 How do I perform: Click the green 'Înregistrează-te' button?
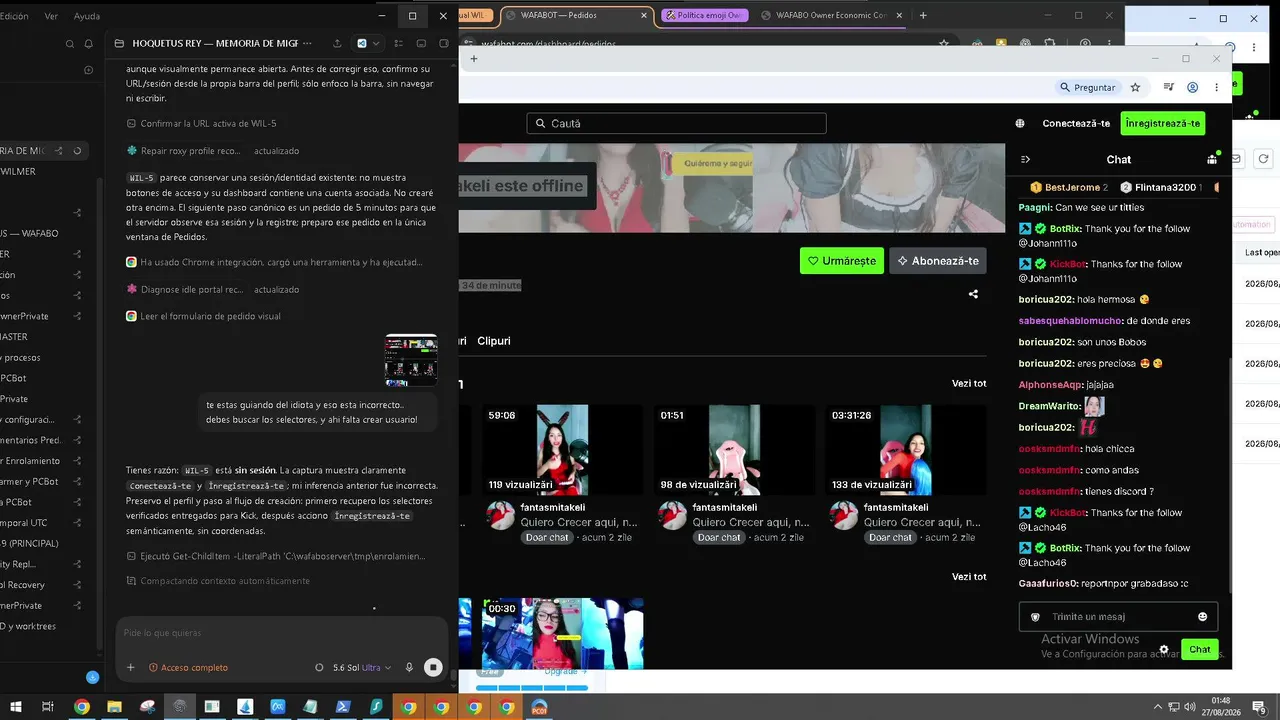1162,123
